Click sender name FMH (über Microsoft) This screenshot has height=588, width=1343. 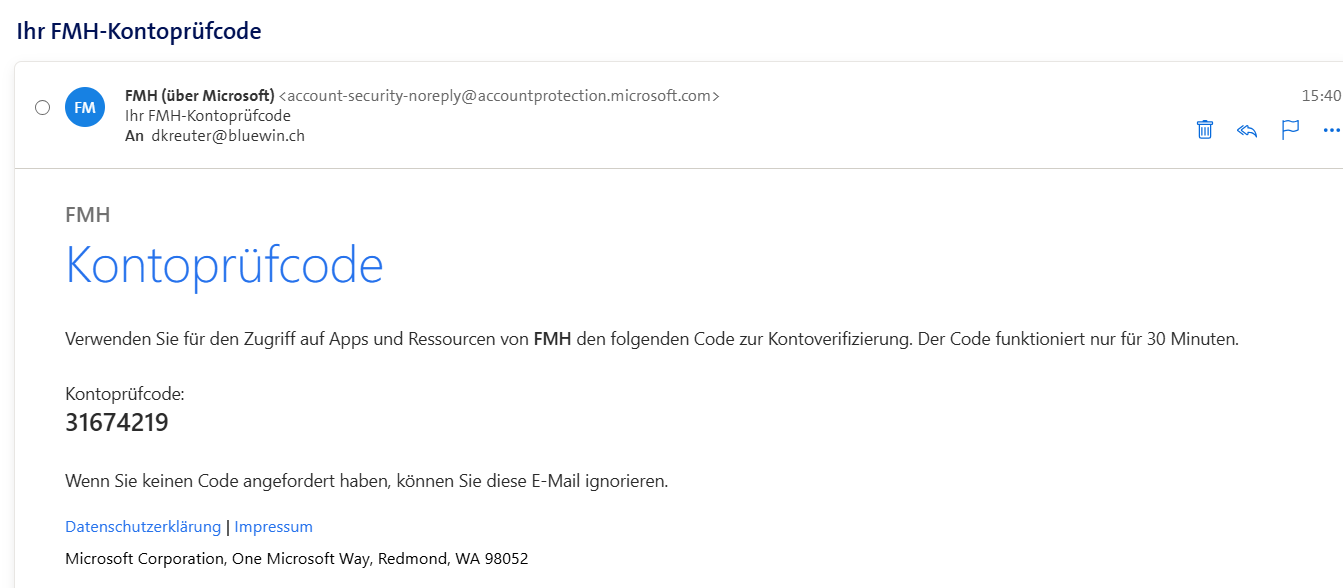coord(200,96)
